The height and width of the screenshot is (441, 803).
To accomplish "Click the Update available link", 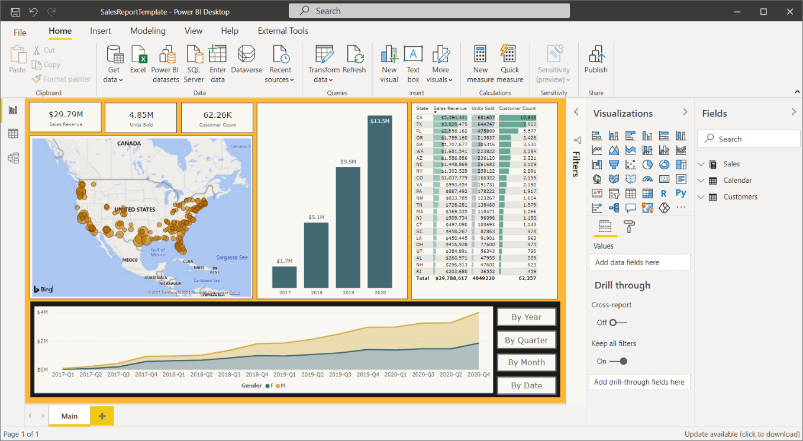I will click(742, 434).
